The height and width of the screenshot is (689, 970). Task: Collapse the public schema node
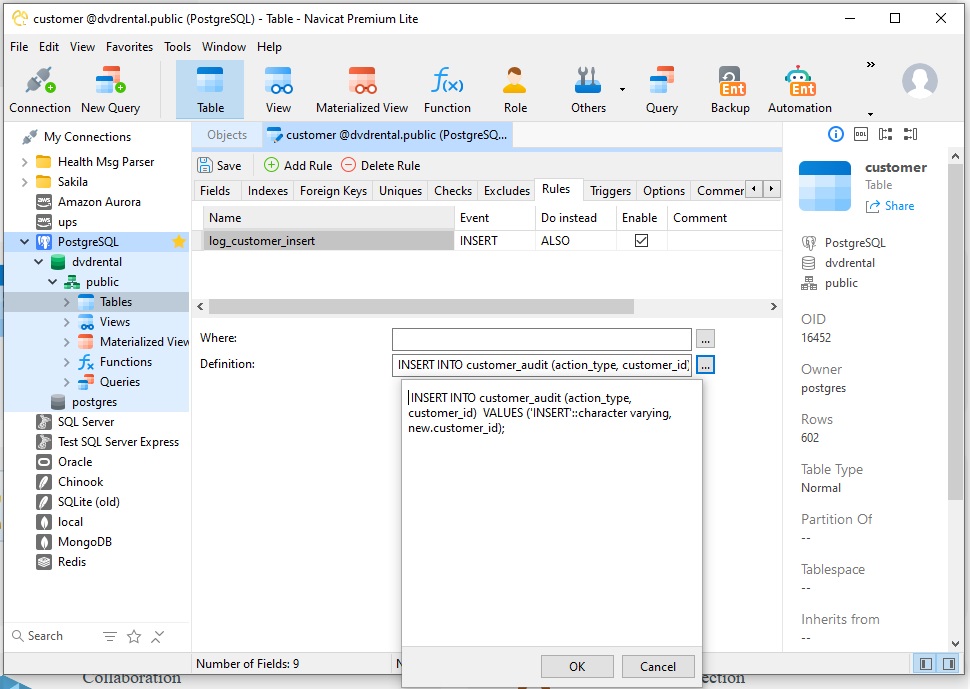(53, 282)
